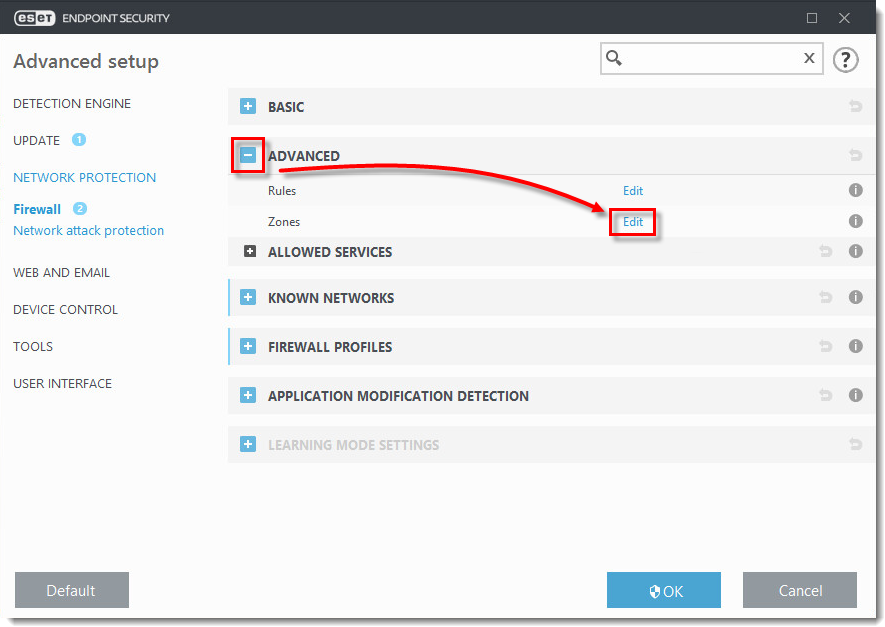Image resolution: width=885 pixels, height=627 pixels.
Task: Click info icon for Rules row
Action: pos(855,190)
